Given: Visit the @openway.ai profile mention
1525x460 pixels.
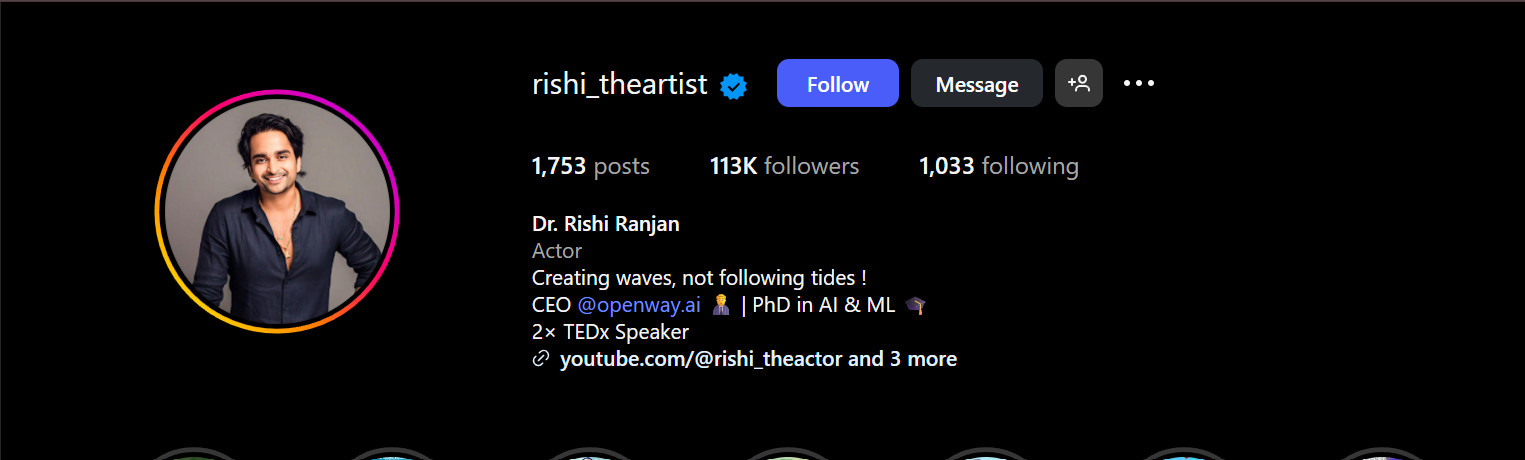Looking at the screenshot, I should [x=639, y=305].
